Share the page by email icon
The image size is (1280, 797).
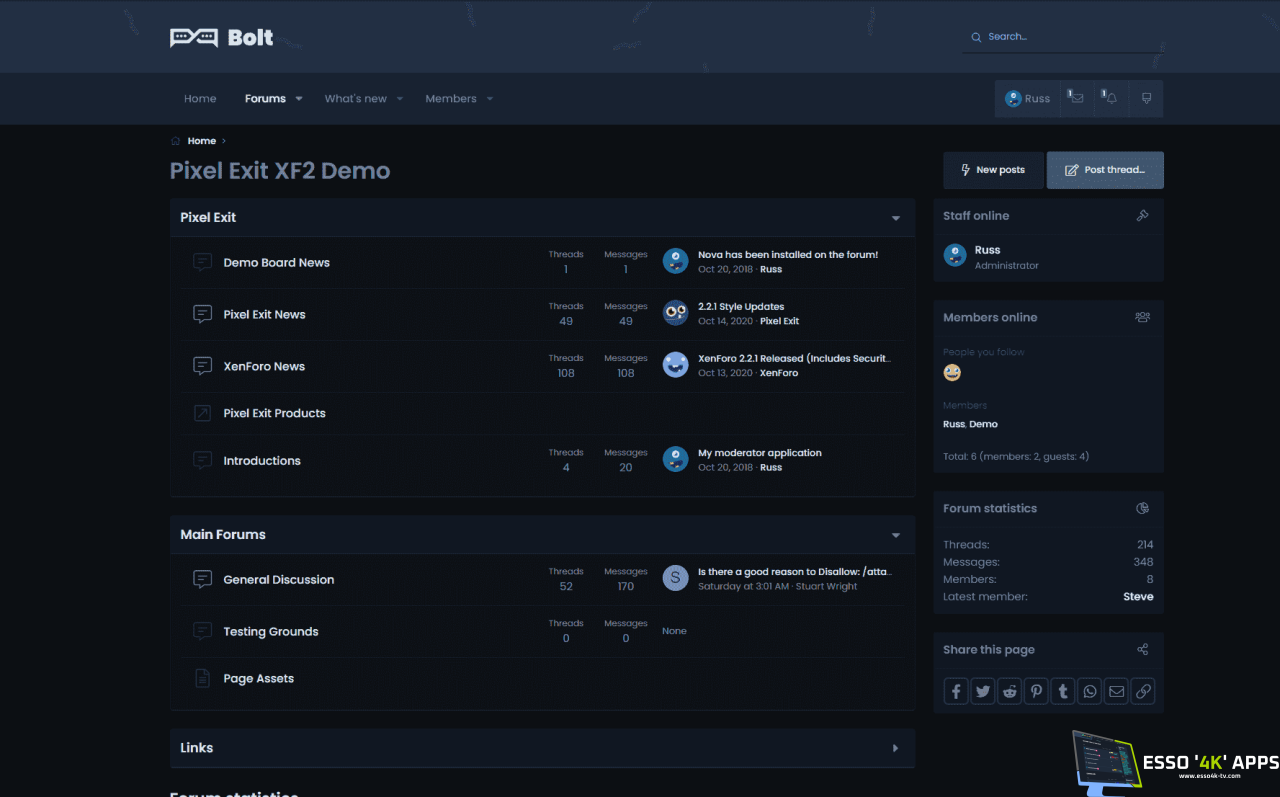[x=1116, y=691]
